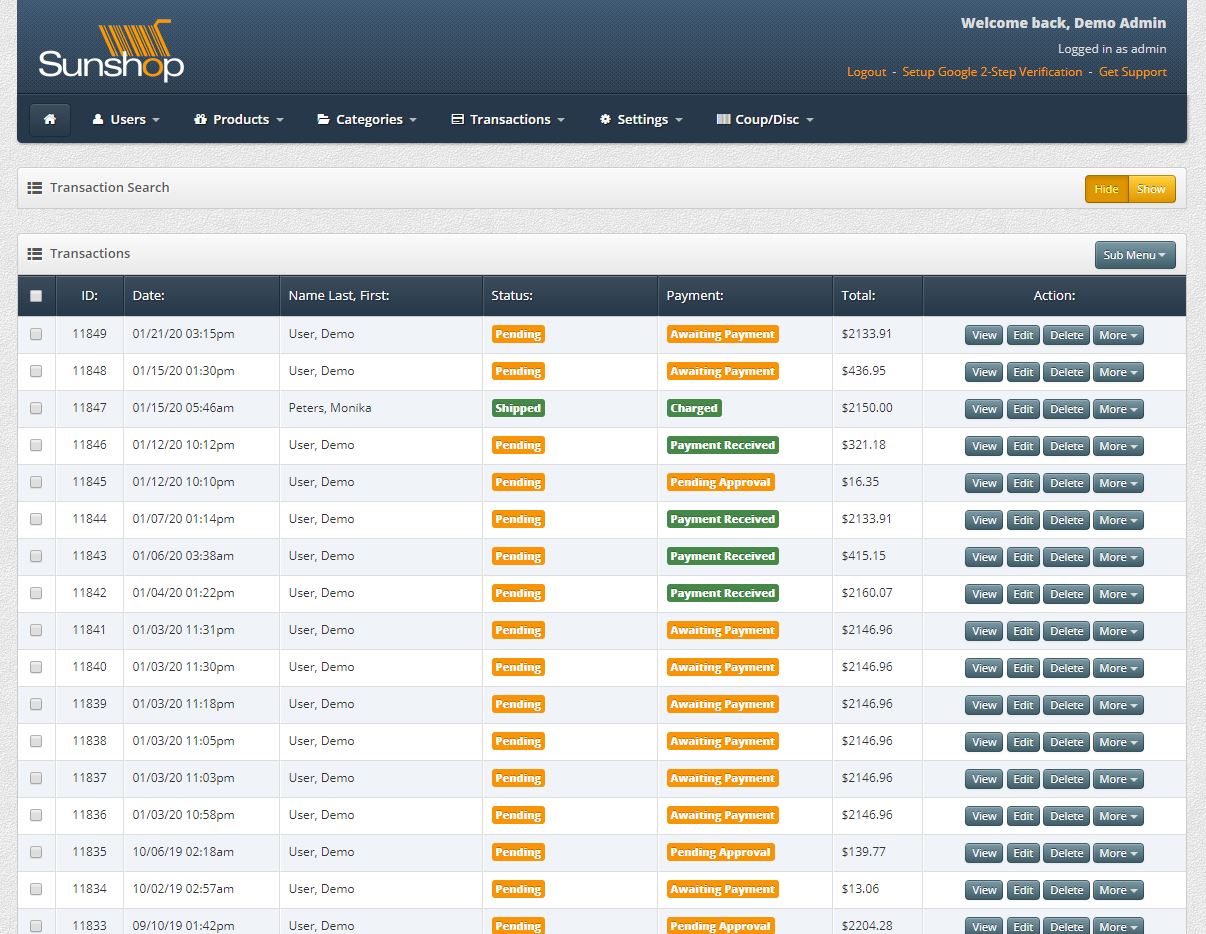Delete transaction 11834
Image resolution: width=1206 pixels, height=934 pixels.
(1066, 890)
